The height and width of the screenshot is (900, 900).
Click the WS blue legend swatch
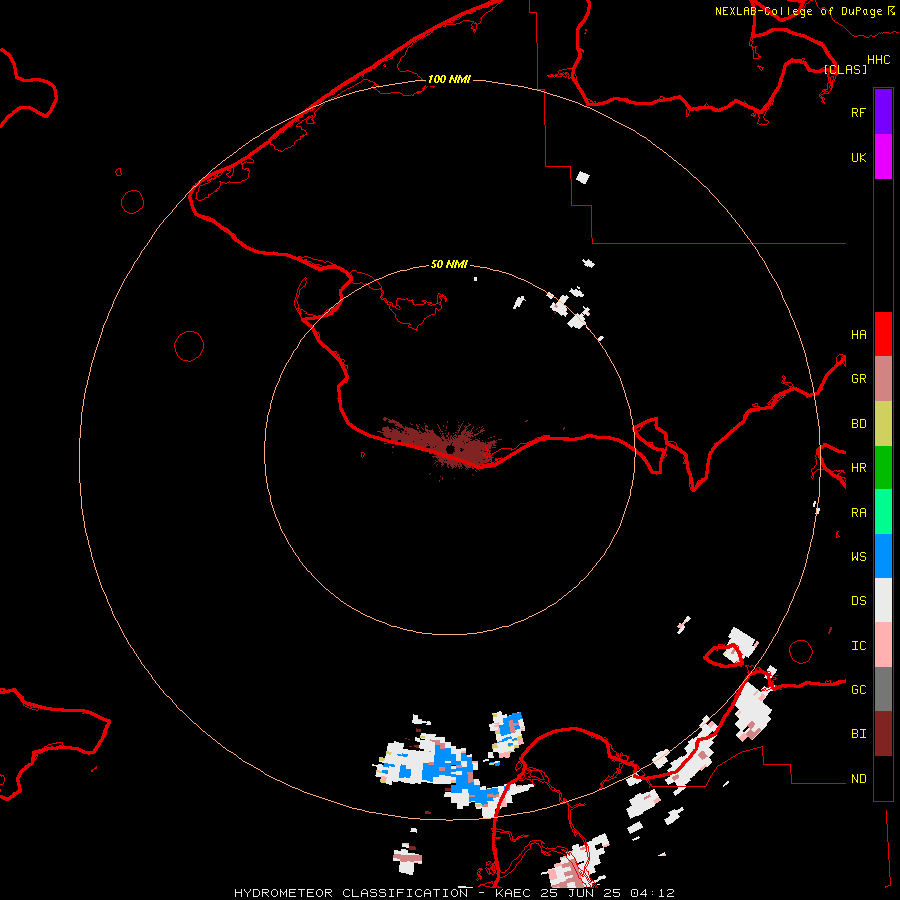coord(883,556)
